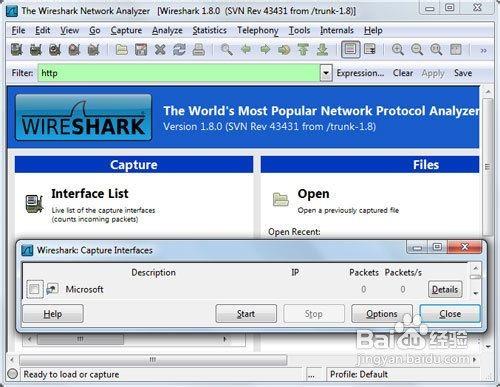Open the capture options toolbar icon
This screenshot has height=387, width=500.
[36, 50]
